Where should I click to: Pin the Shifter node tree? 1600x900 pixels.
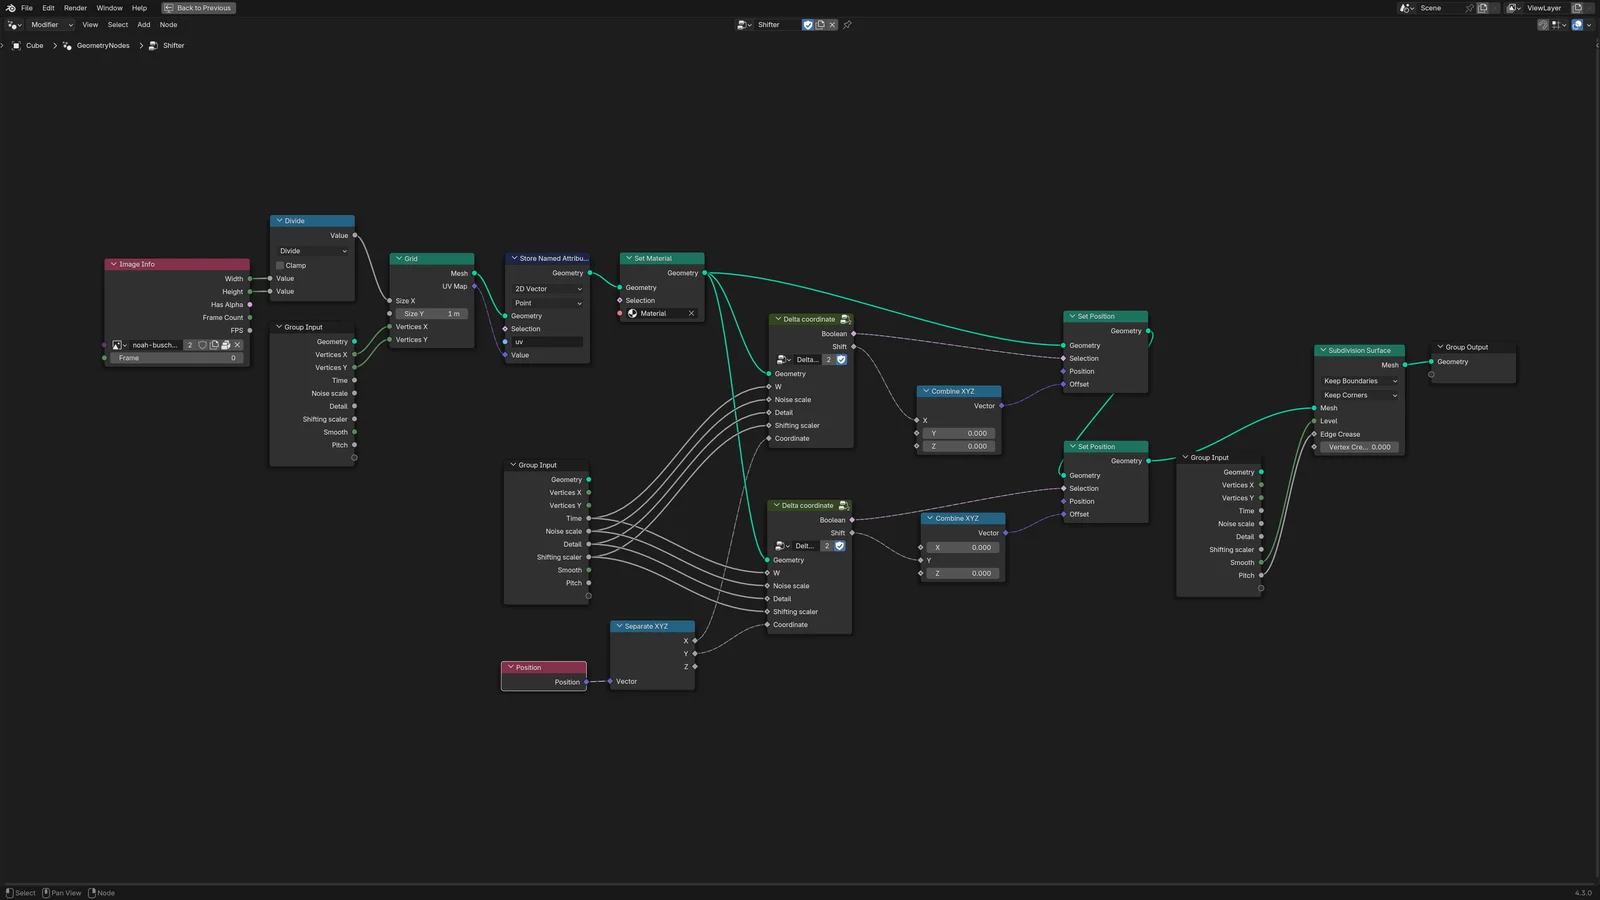coord(847,25)
